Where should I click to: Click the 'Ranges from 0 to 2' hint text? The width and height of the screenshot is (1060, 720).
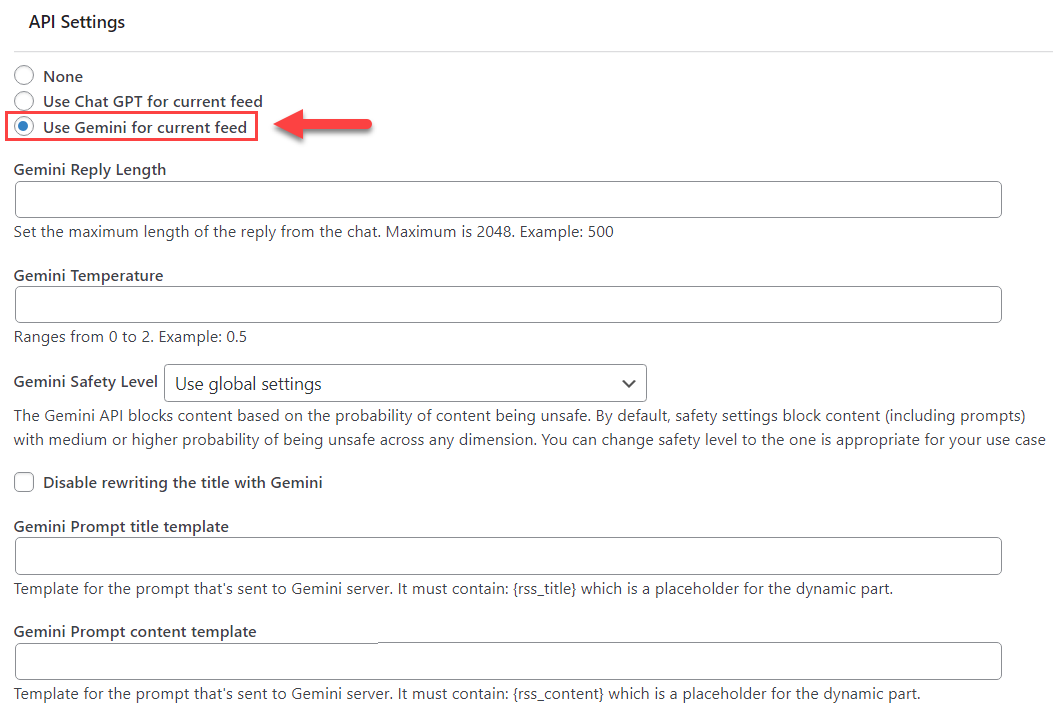coord(130,337)
